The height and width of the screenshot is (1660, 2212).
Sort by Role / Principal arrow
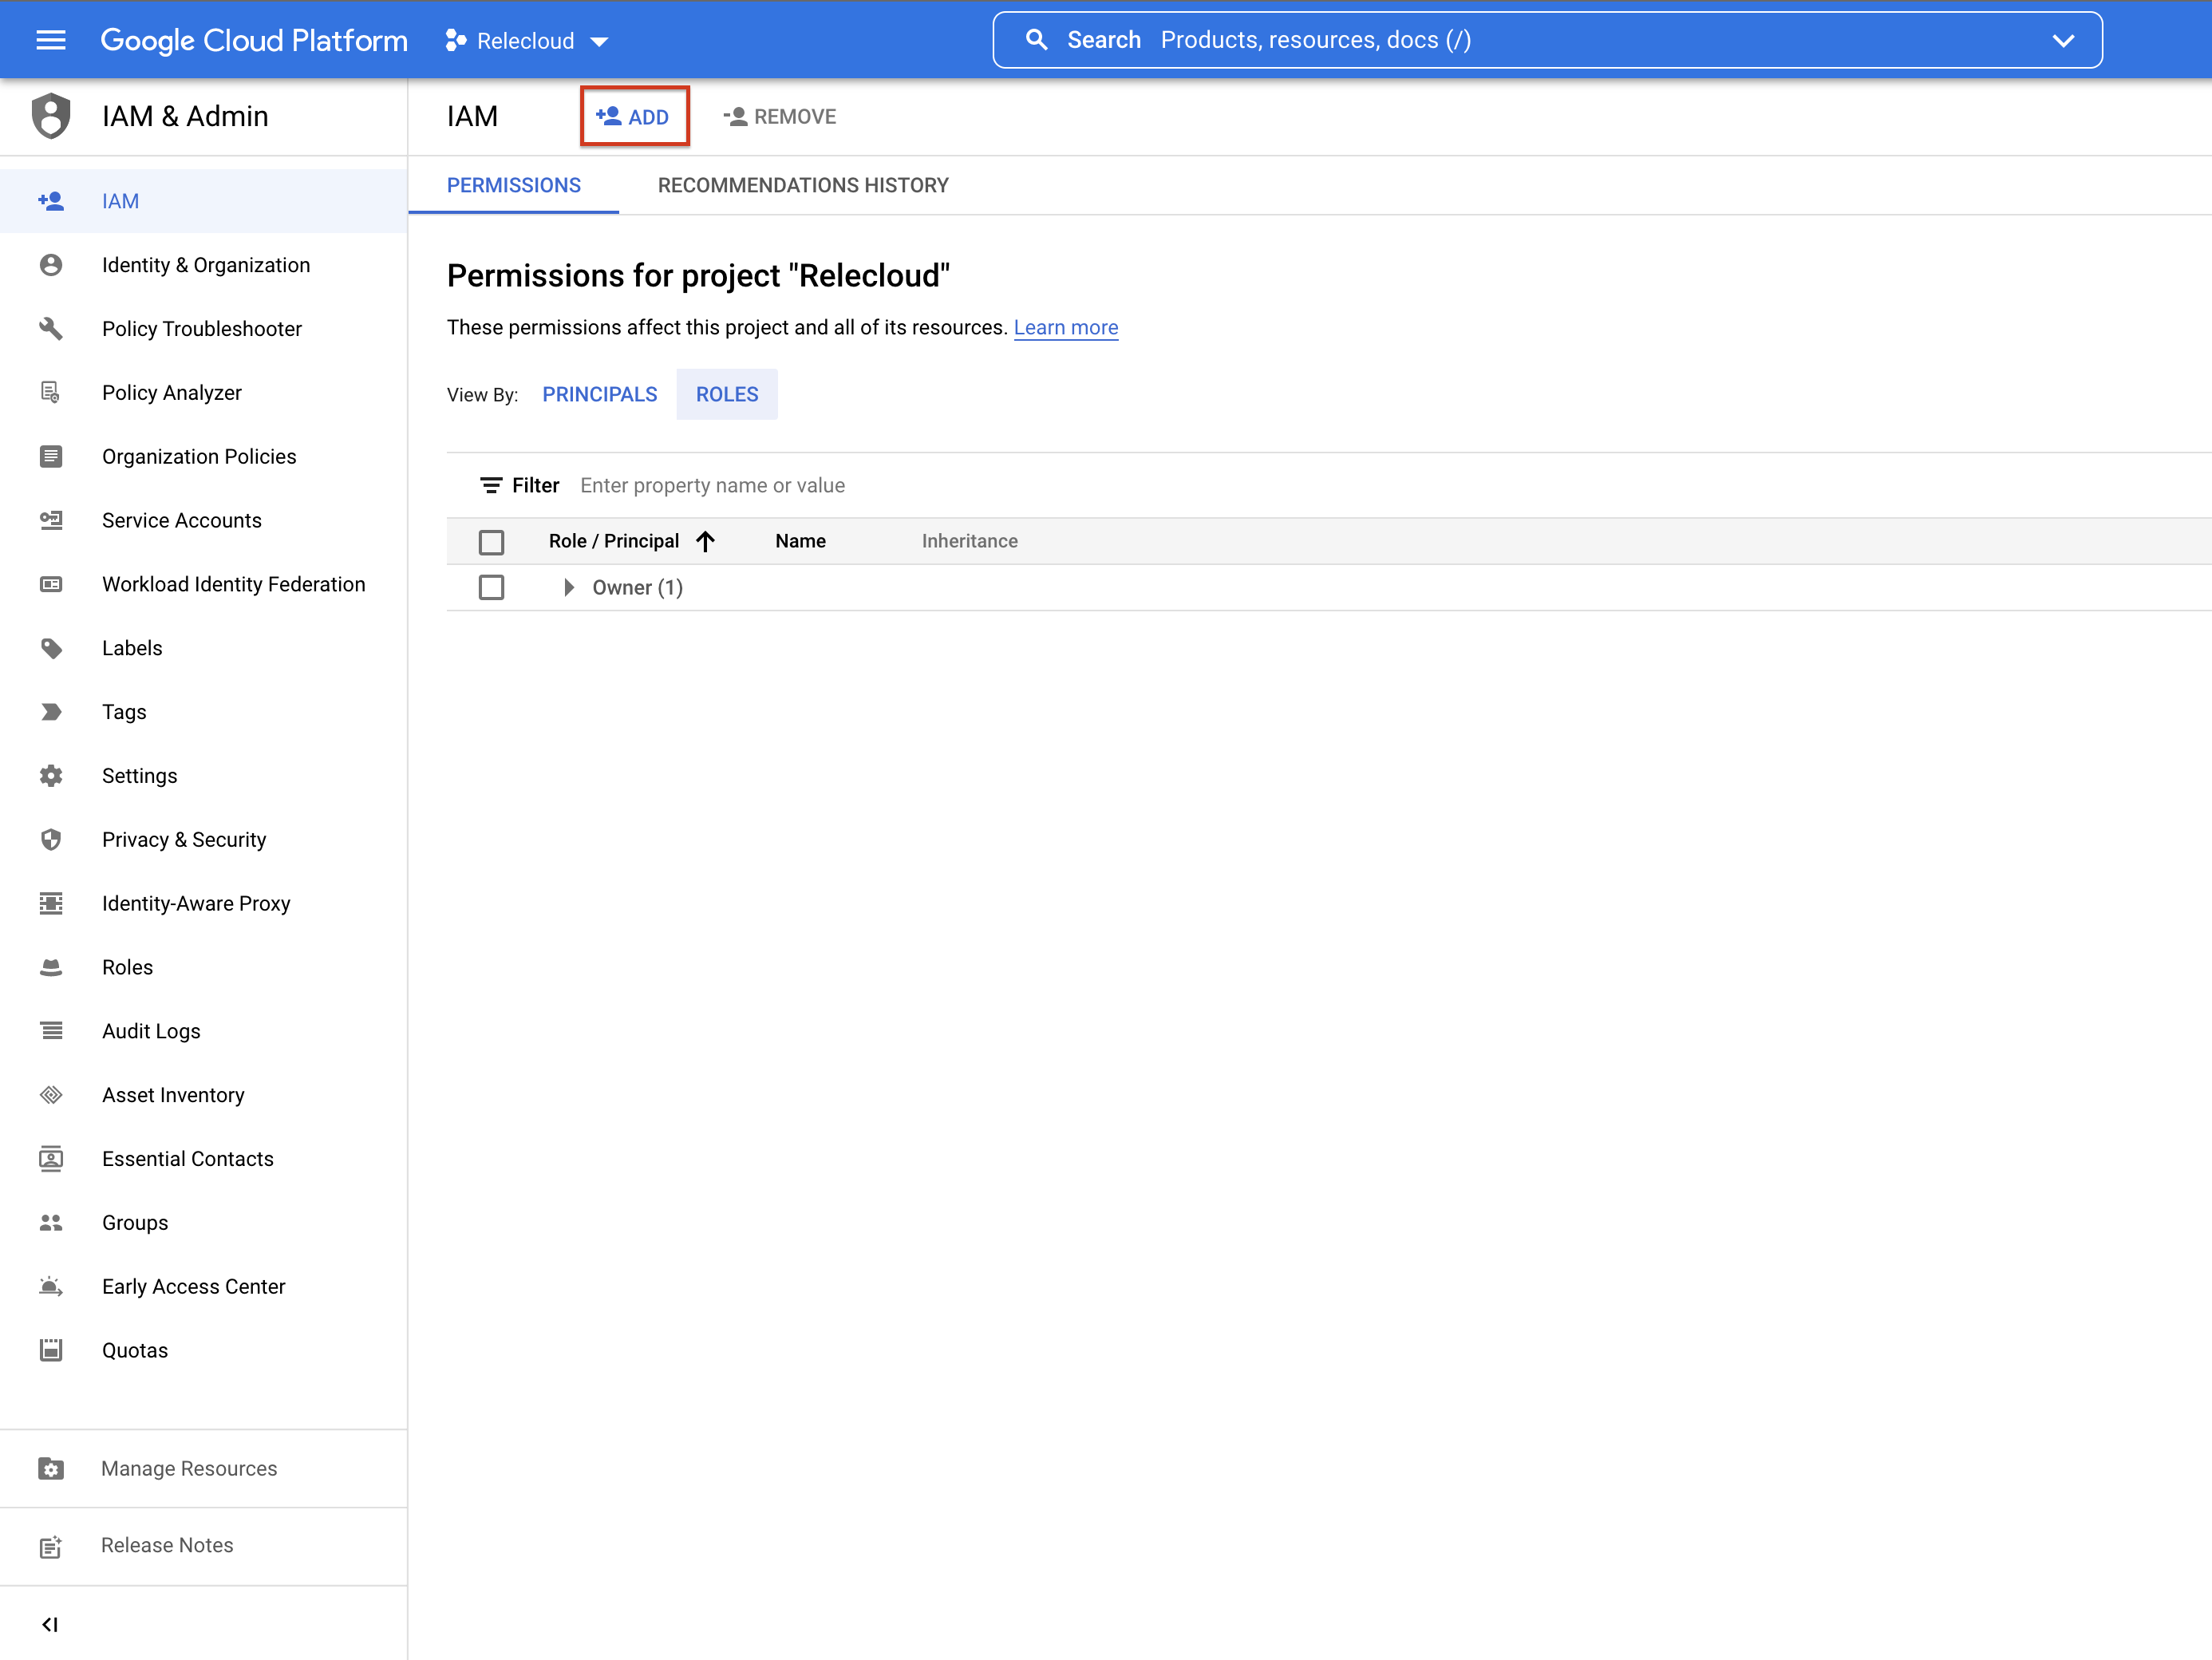tap(706, 542)
